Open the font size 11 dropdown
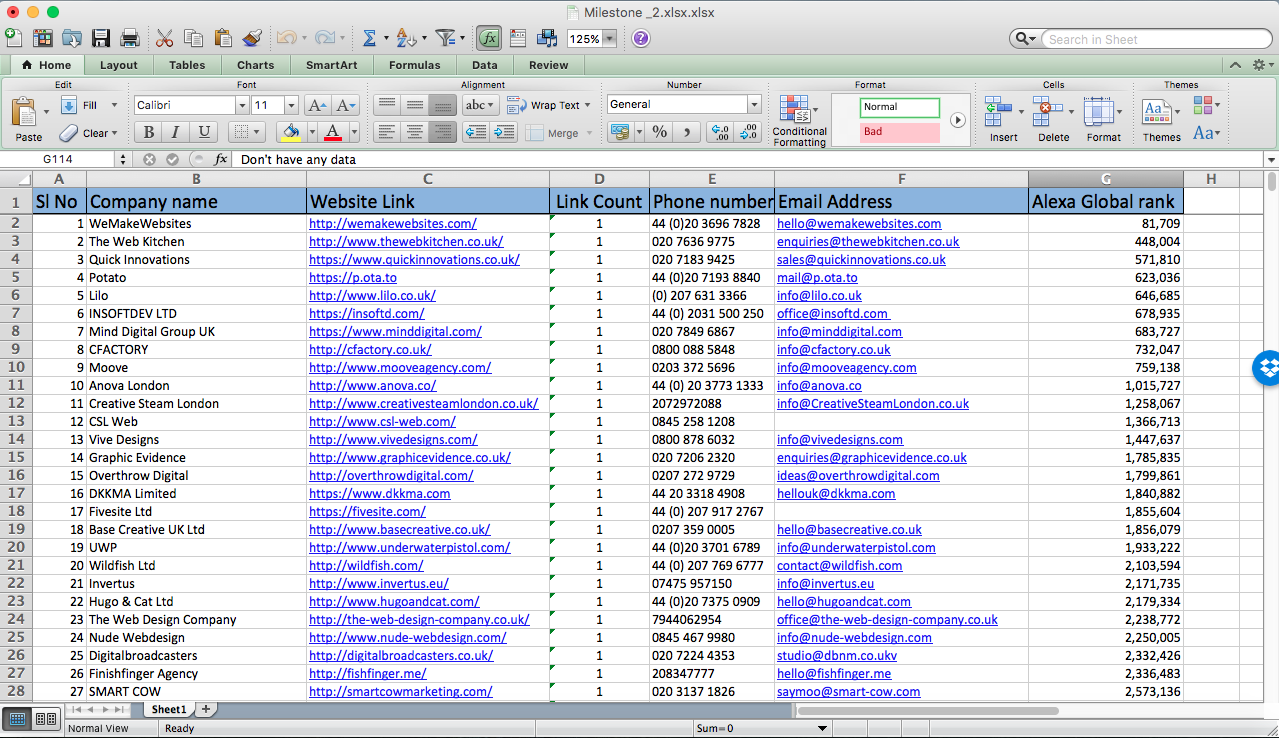The width and height of the screenshot is (1279, 738). click(x=291, y=105)
